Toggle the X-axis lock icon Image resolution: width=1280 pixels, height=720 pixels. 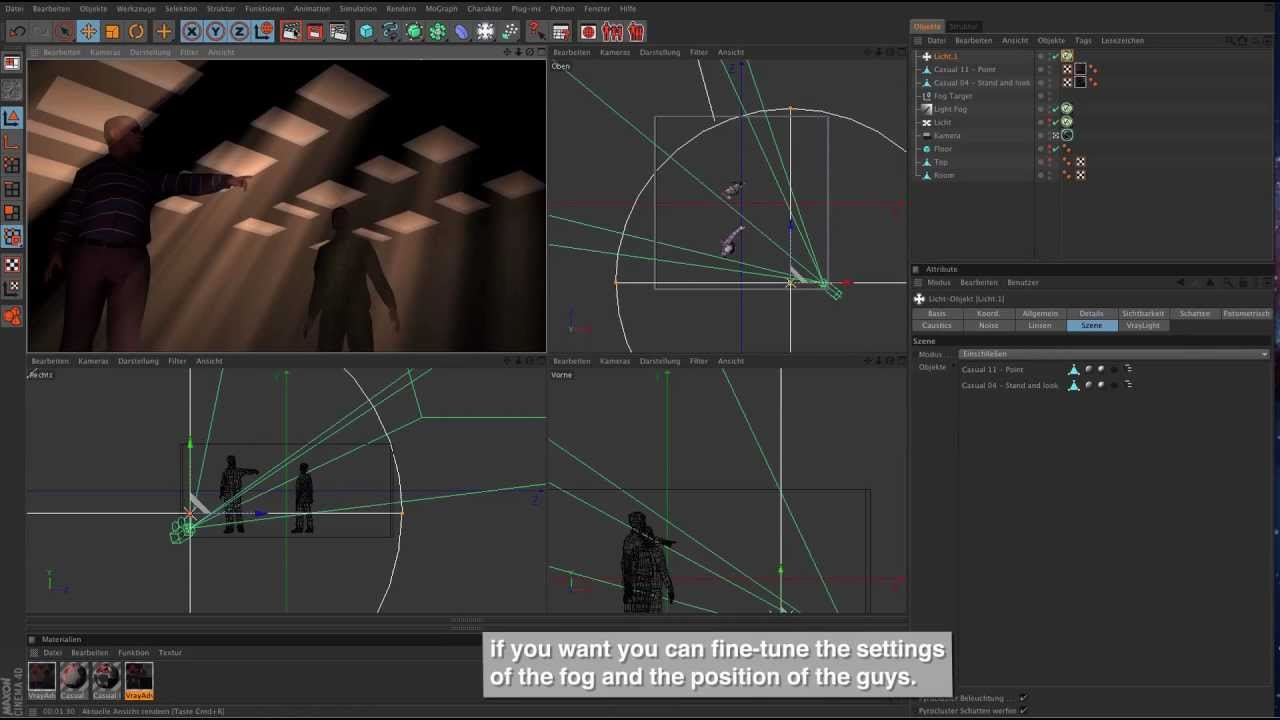[x=192, y=32]
